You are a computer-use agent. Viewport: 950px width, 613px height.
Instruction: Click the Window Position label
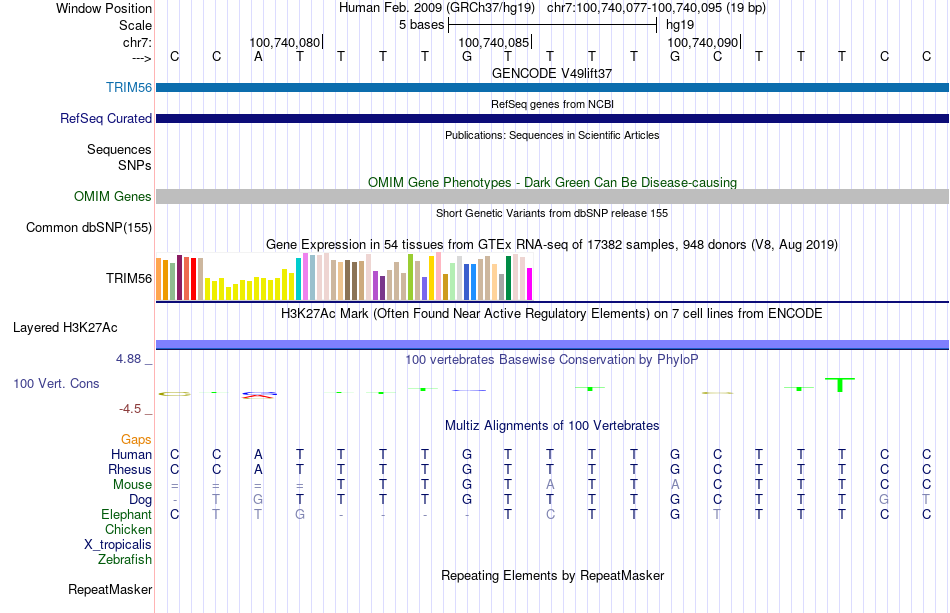click(104, 8)
